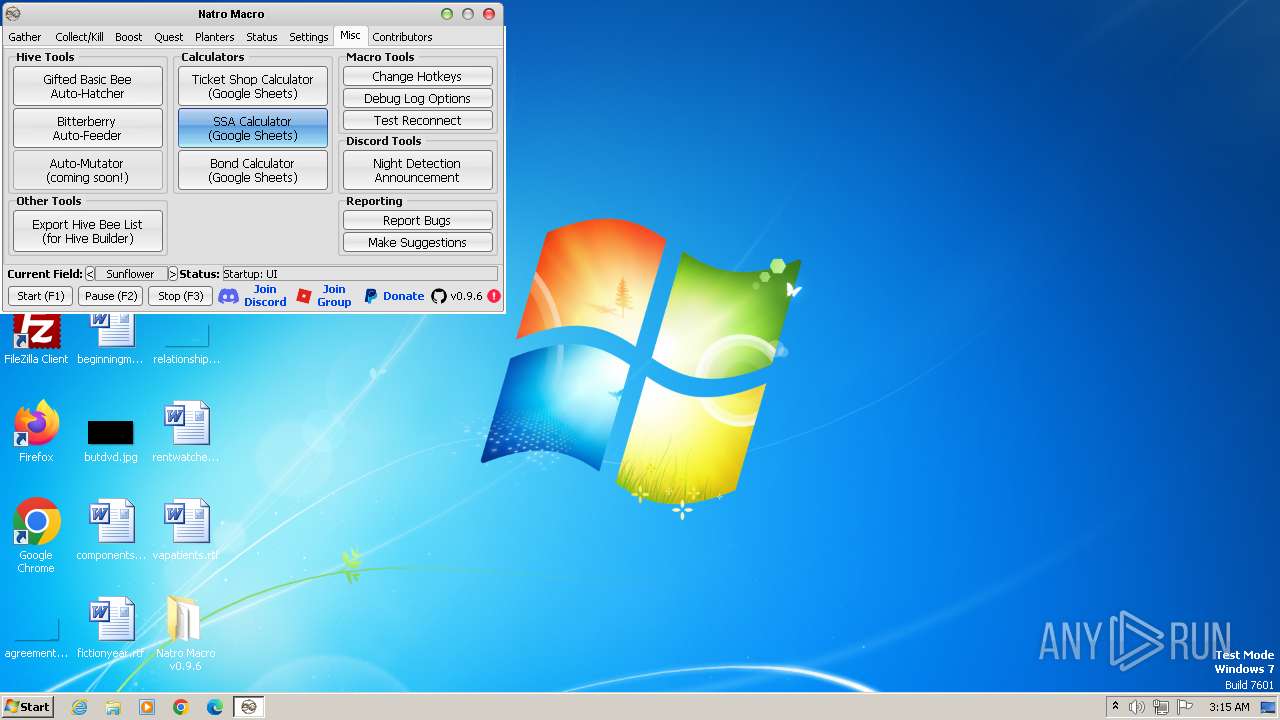Open the Contributors tab
The height and width of the screenshot is (720, 1280).
[403, 37]
